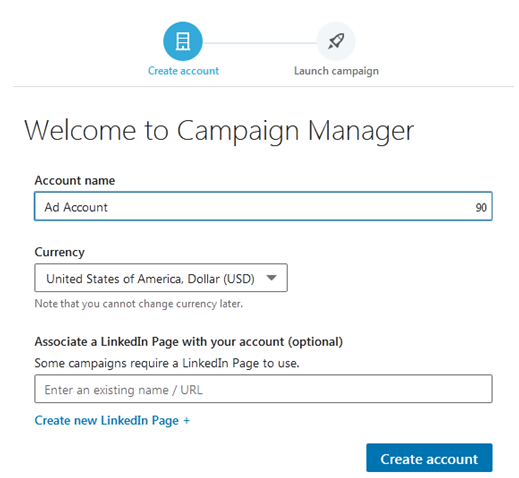Click the Welcome to Campaign Manager heading
Image resolution: width=519 pixels, height=478 pixels.
pos(219,131)
